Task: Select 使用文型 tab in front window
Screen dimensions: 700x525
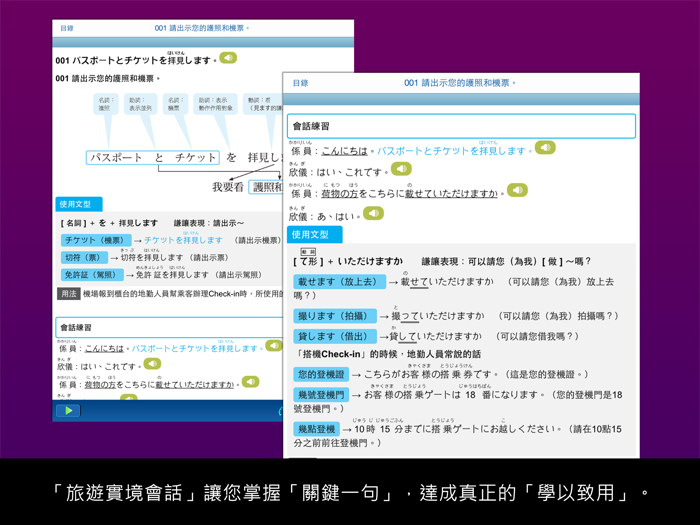Action: tap(314, 235)
